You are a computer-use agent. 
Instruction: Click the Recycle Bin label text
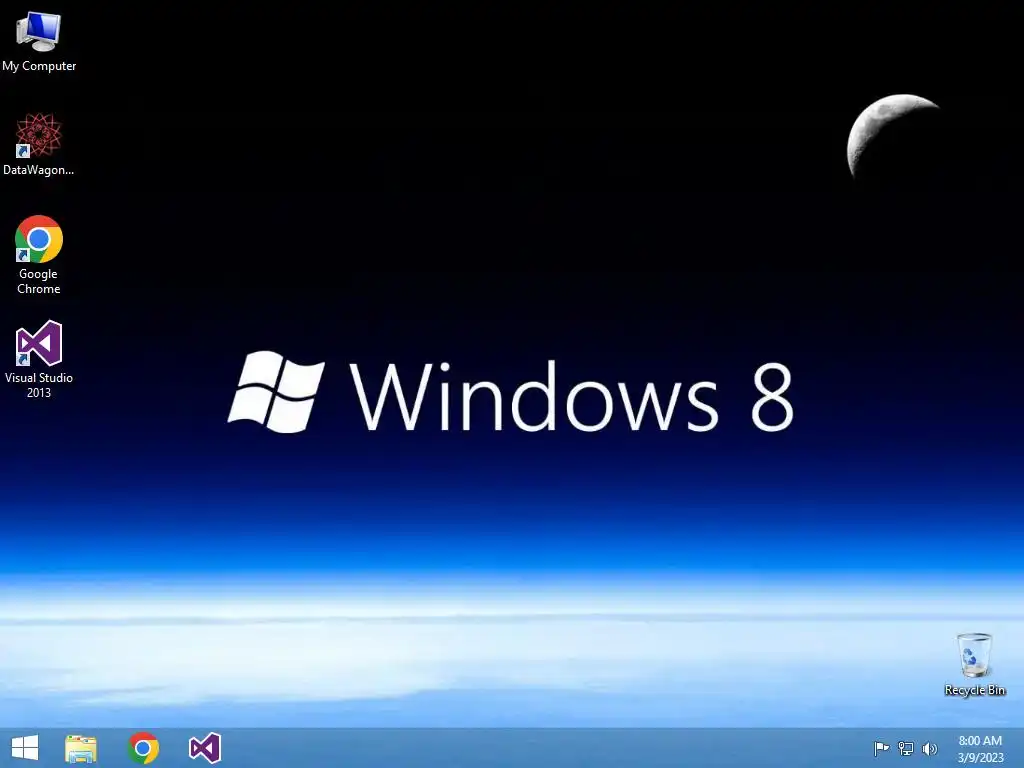tap(974, 690)
